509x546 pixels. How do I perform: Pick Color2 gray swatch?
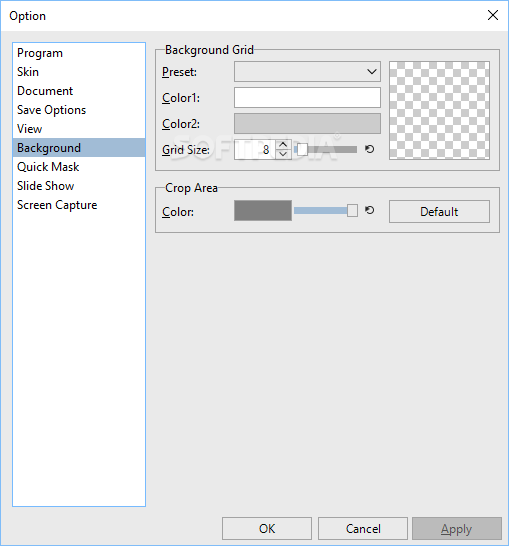[307, 123]
